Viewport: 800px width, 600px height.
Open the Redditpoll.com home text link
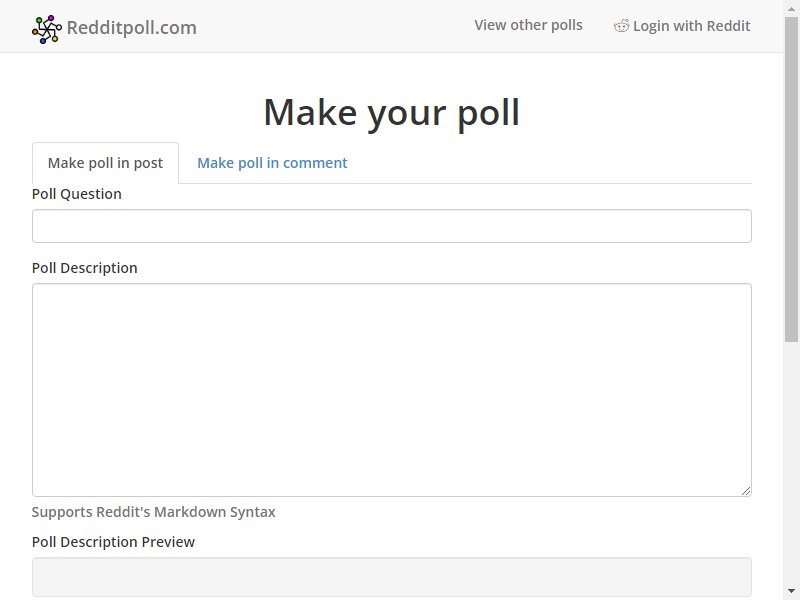(x=132, y=28)
